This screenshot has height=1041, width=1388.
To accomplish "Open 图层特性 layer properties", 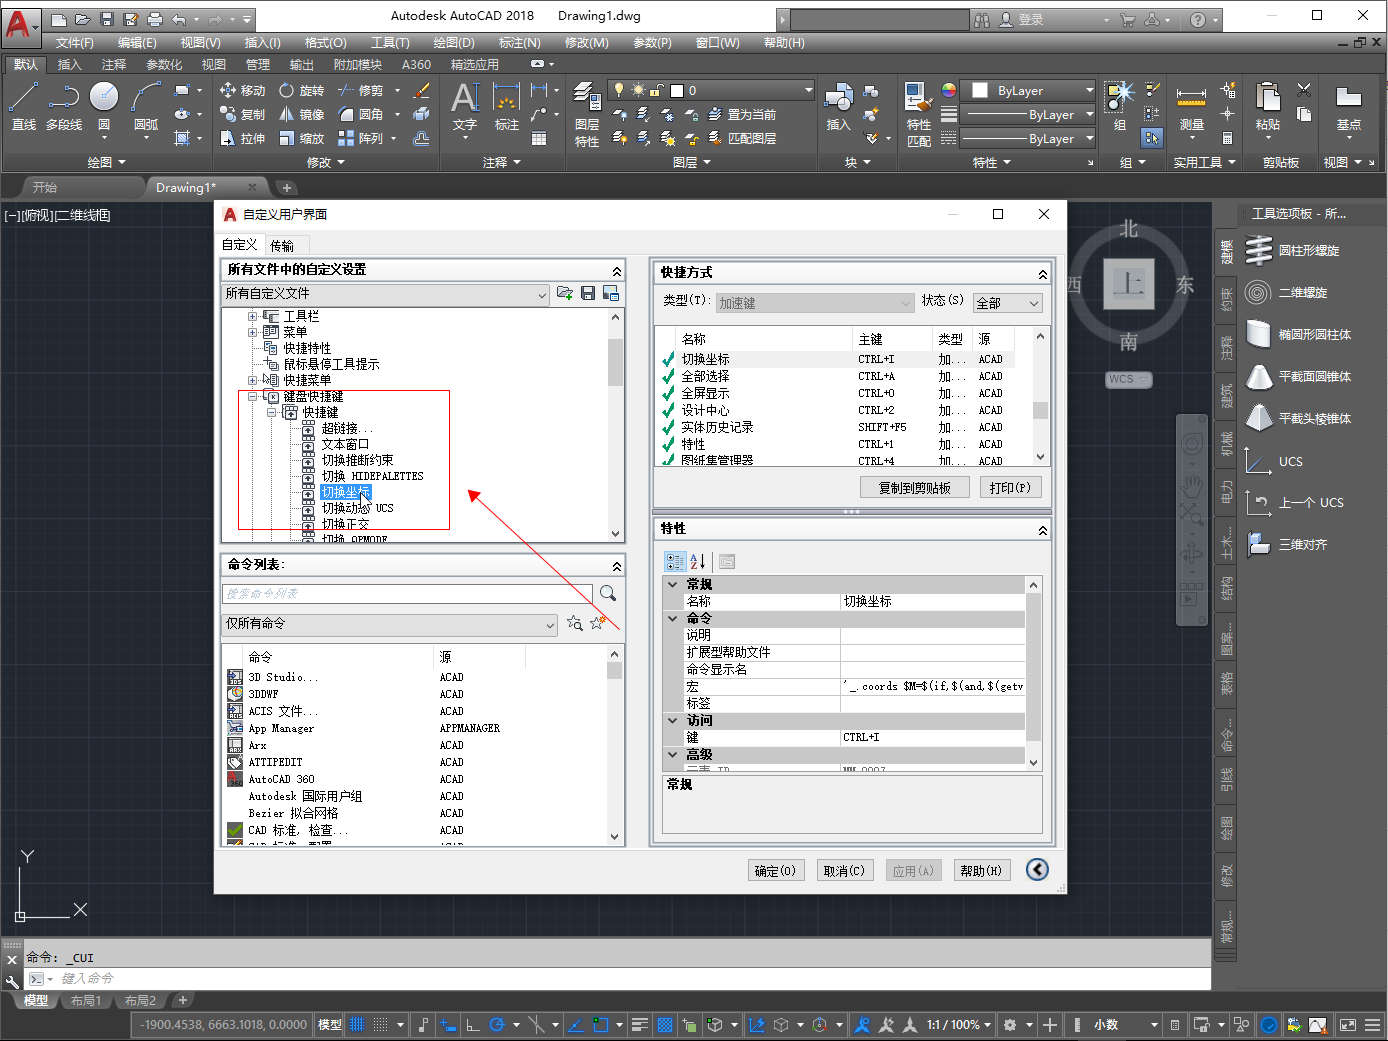I will pos(587,114).
